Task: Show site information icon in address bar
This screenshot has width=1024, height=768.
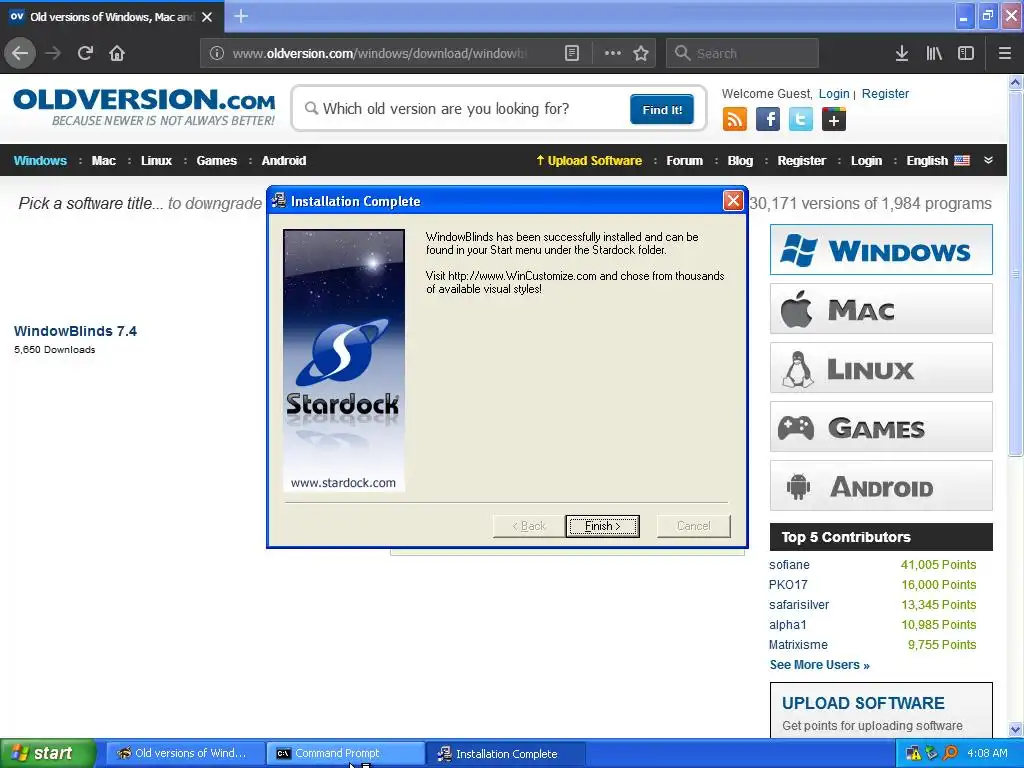Action: (x=217, y=54)
